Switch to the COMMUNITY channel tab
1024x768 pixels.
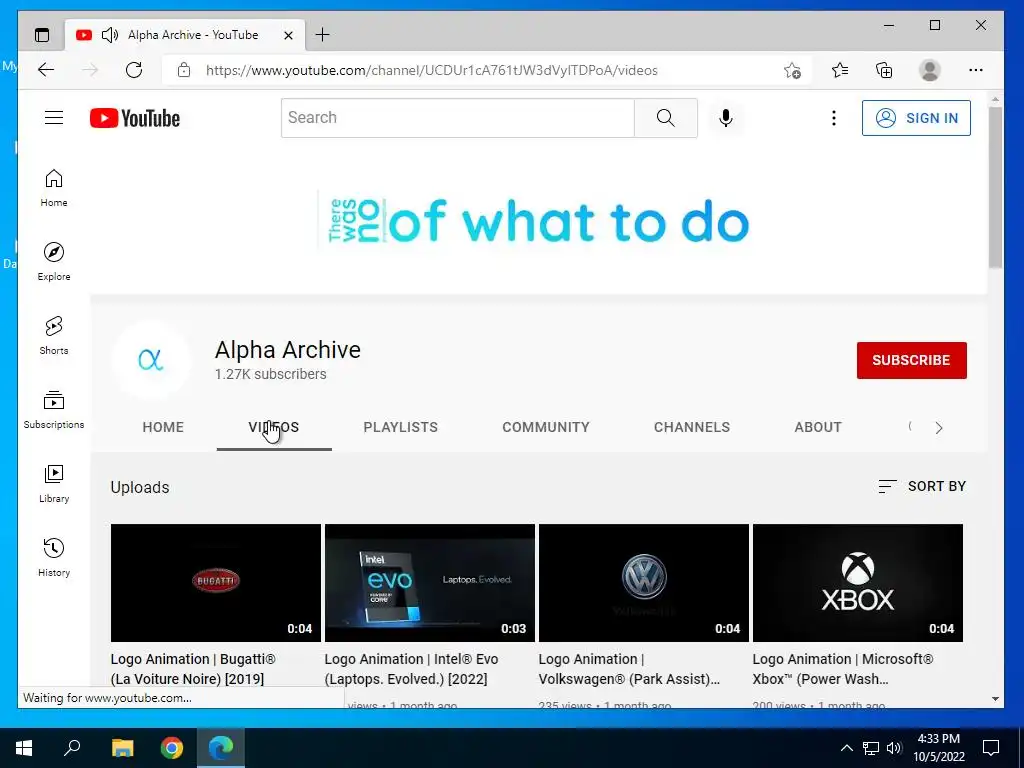[546, 427]
